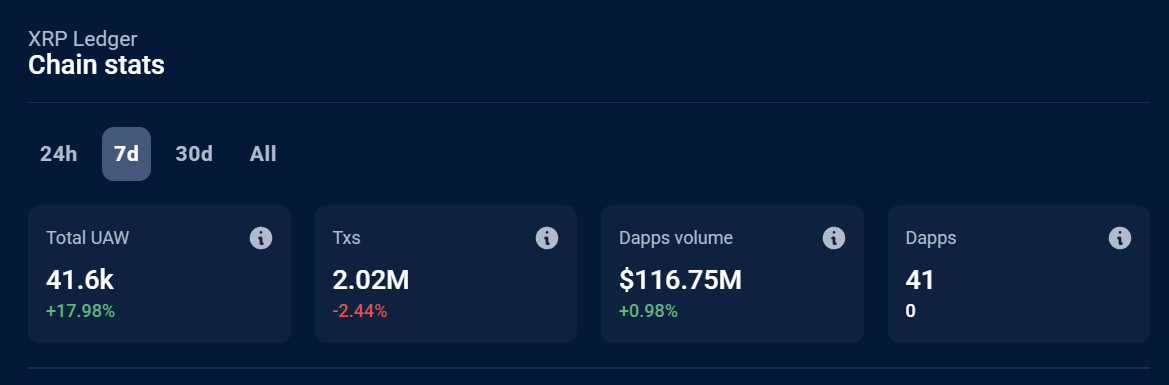Show info for Dapps volume
This screenshot has width=1169, height=385.
(x=834, y=239)
